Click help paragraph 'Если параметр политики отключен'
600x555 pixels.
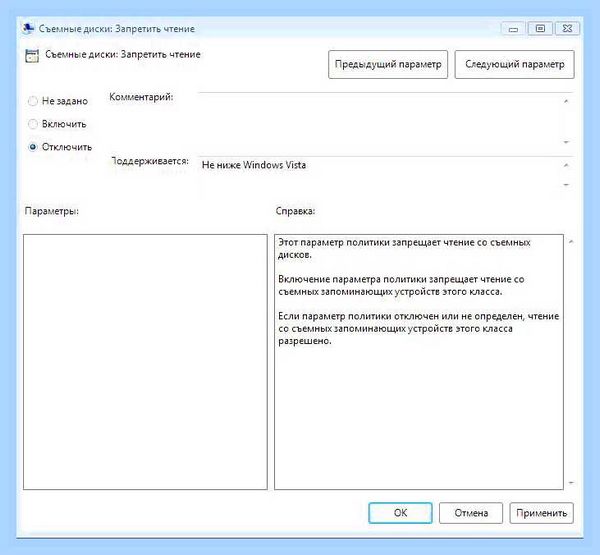pos(419,328)
